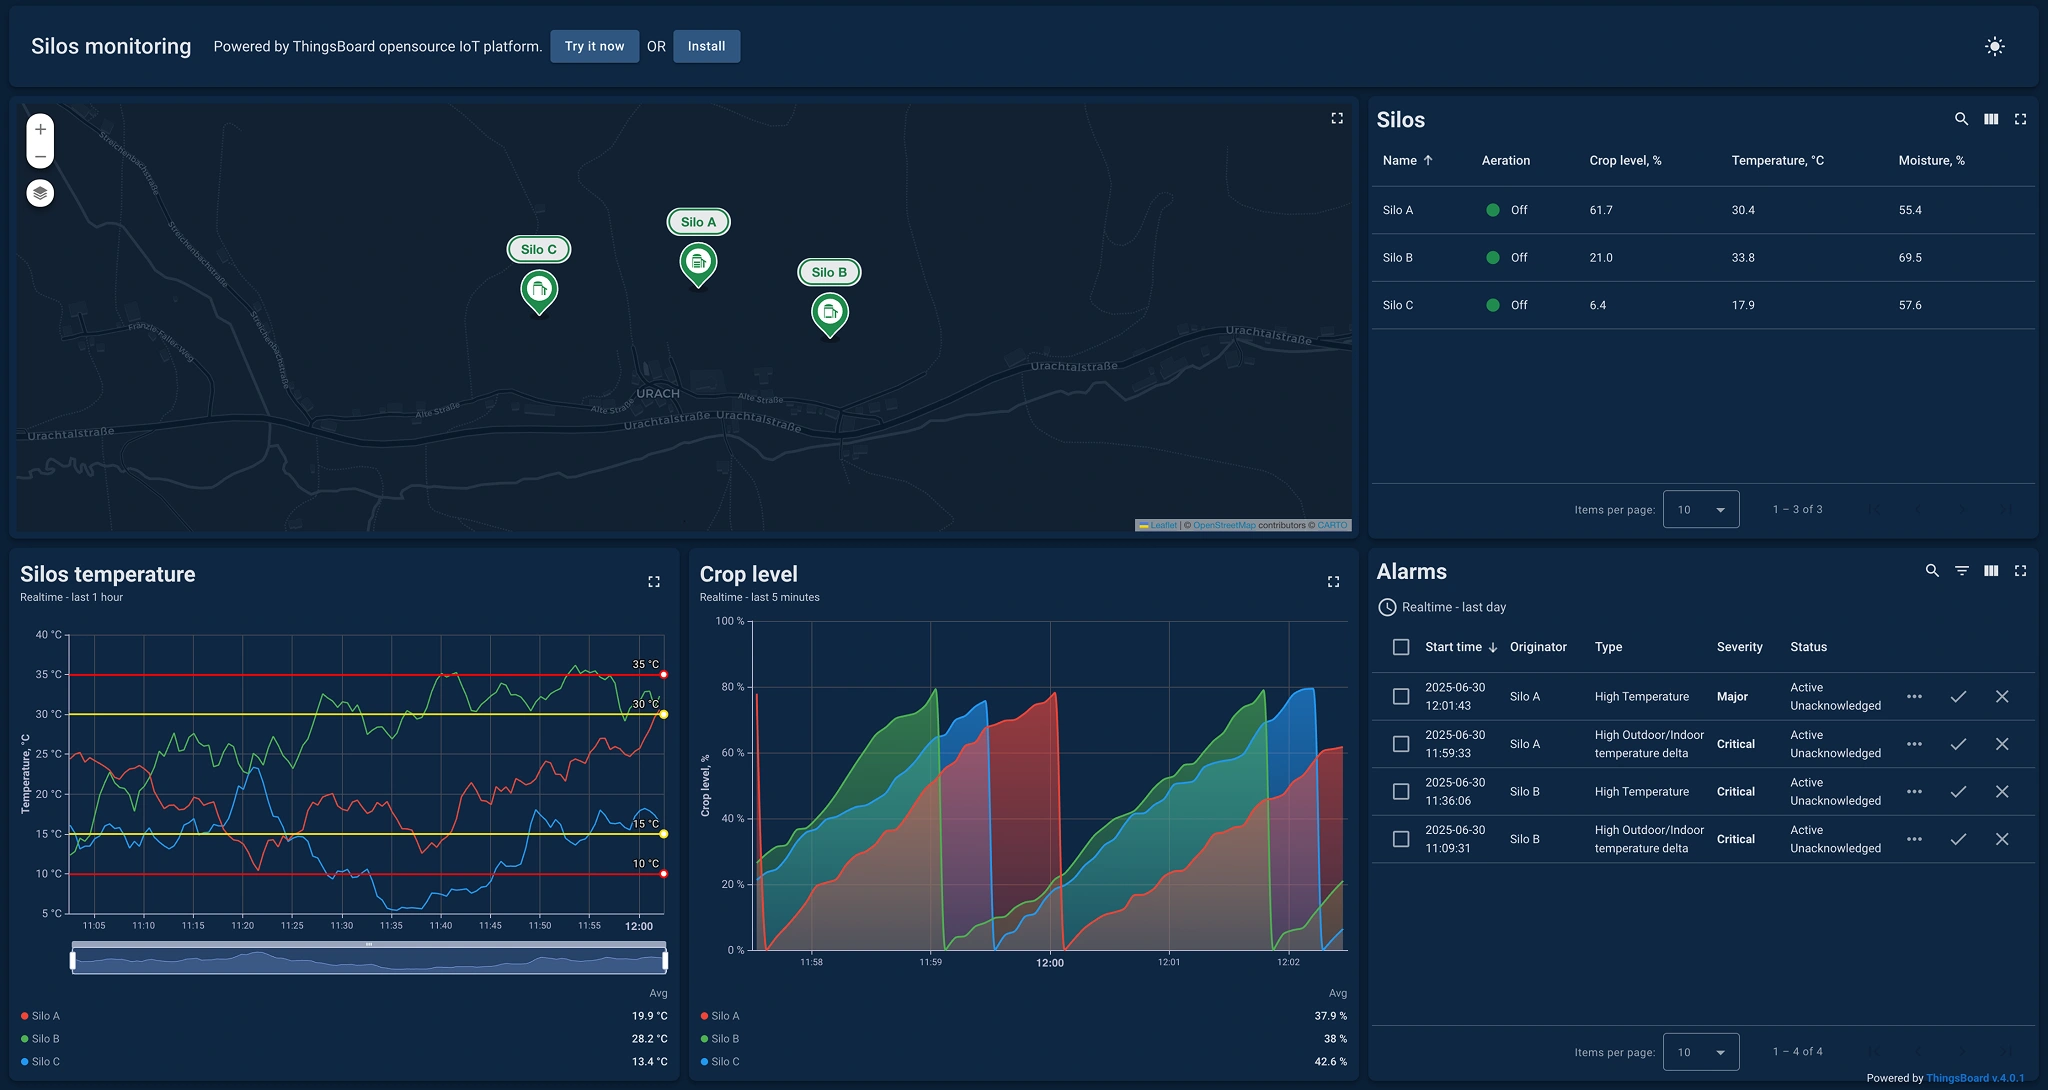Open items per page dropdown in Silos table
The width and height of the screenshot is (2048, 1090).
tap(1700, 509)
